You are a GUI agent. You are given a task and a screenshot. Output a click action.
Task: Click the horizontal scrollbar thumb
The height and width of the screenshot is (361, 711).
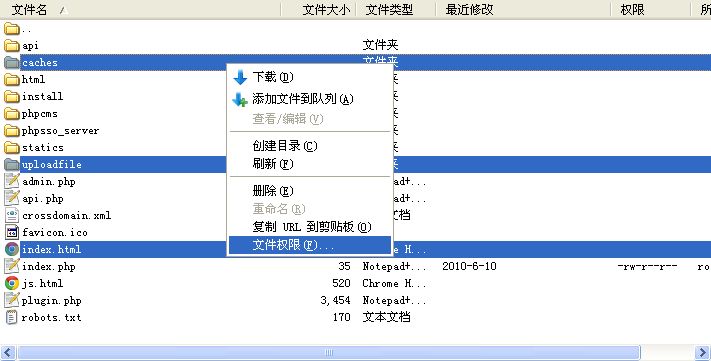tap(329, 352)
